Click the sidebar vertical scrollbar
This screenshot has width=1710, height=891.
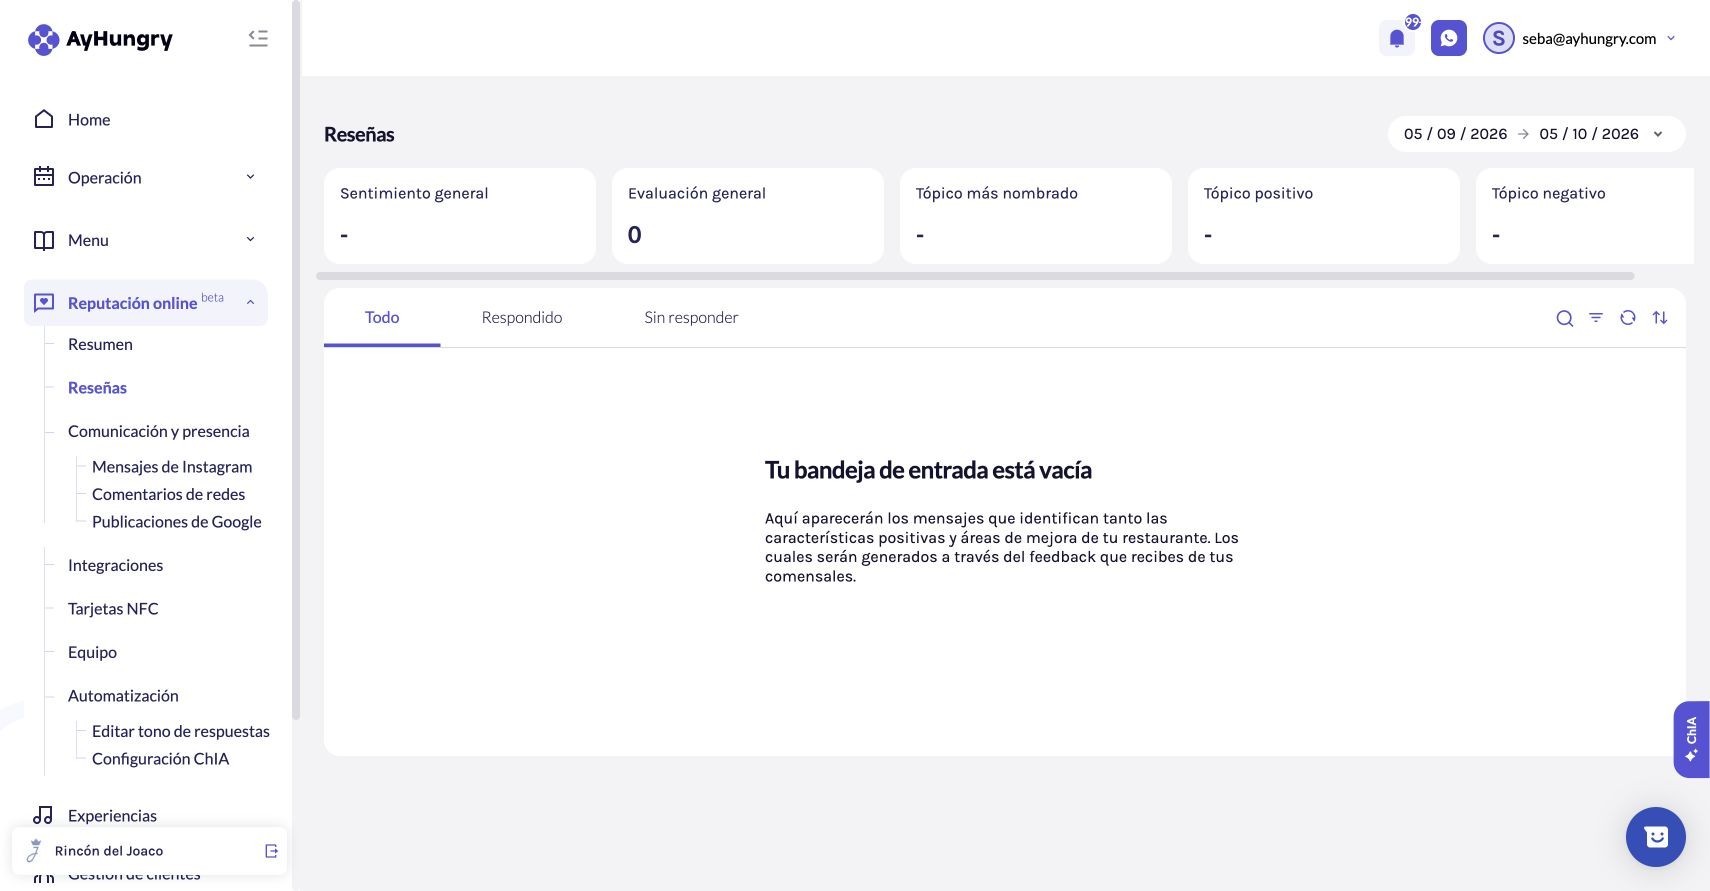pyautogui.click(x=296, y=360)
